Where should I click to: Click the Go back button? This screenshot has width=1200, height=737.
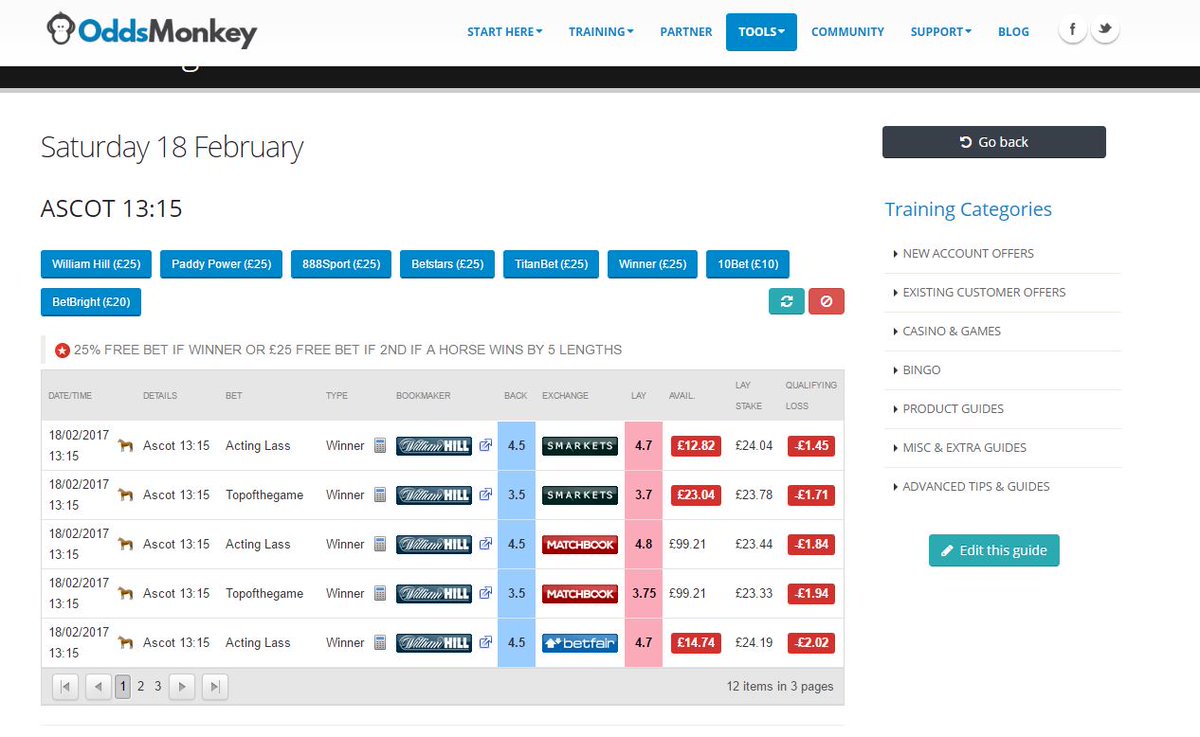point(994,142)
